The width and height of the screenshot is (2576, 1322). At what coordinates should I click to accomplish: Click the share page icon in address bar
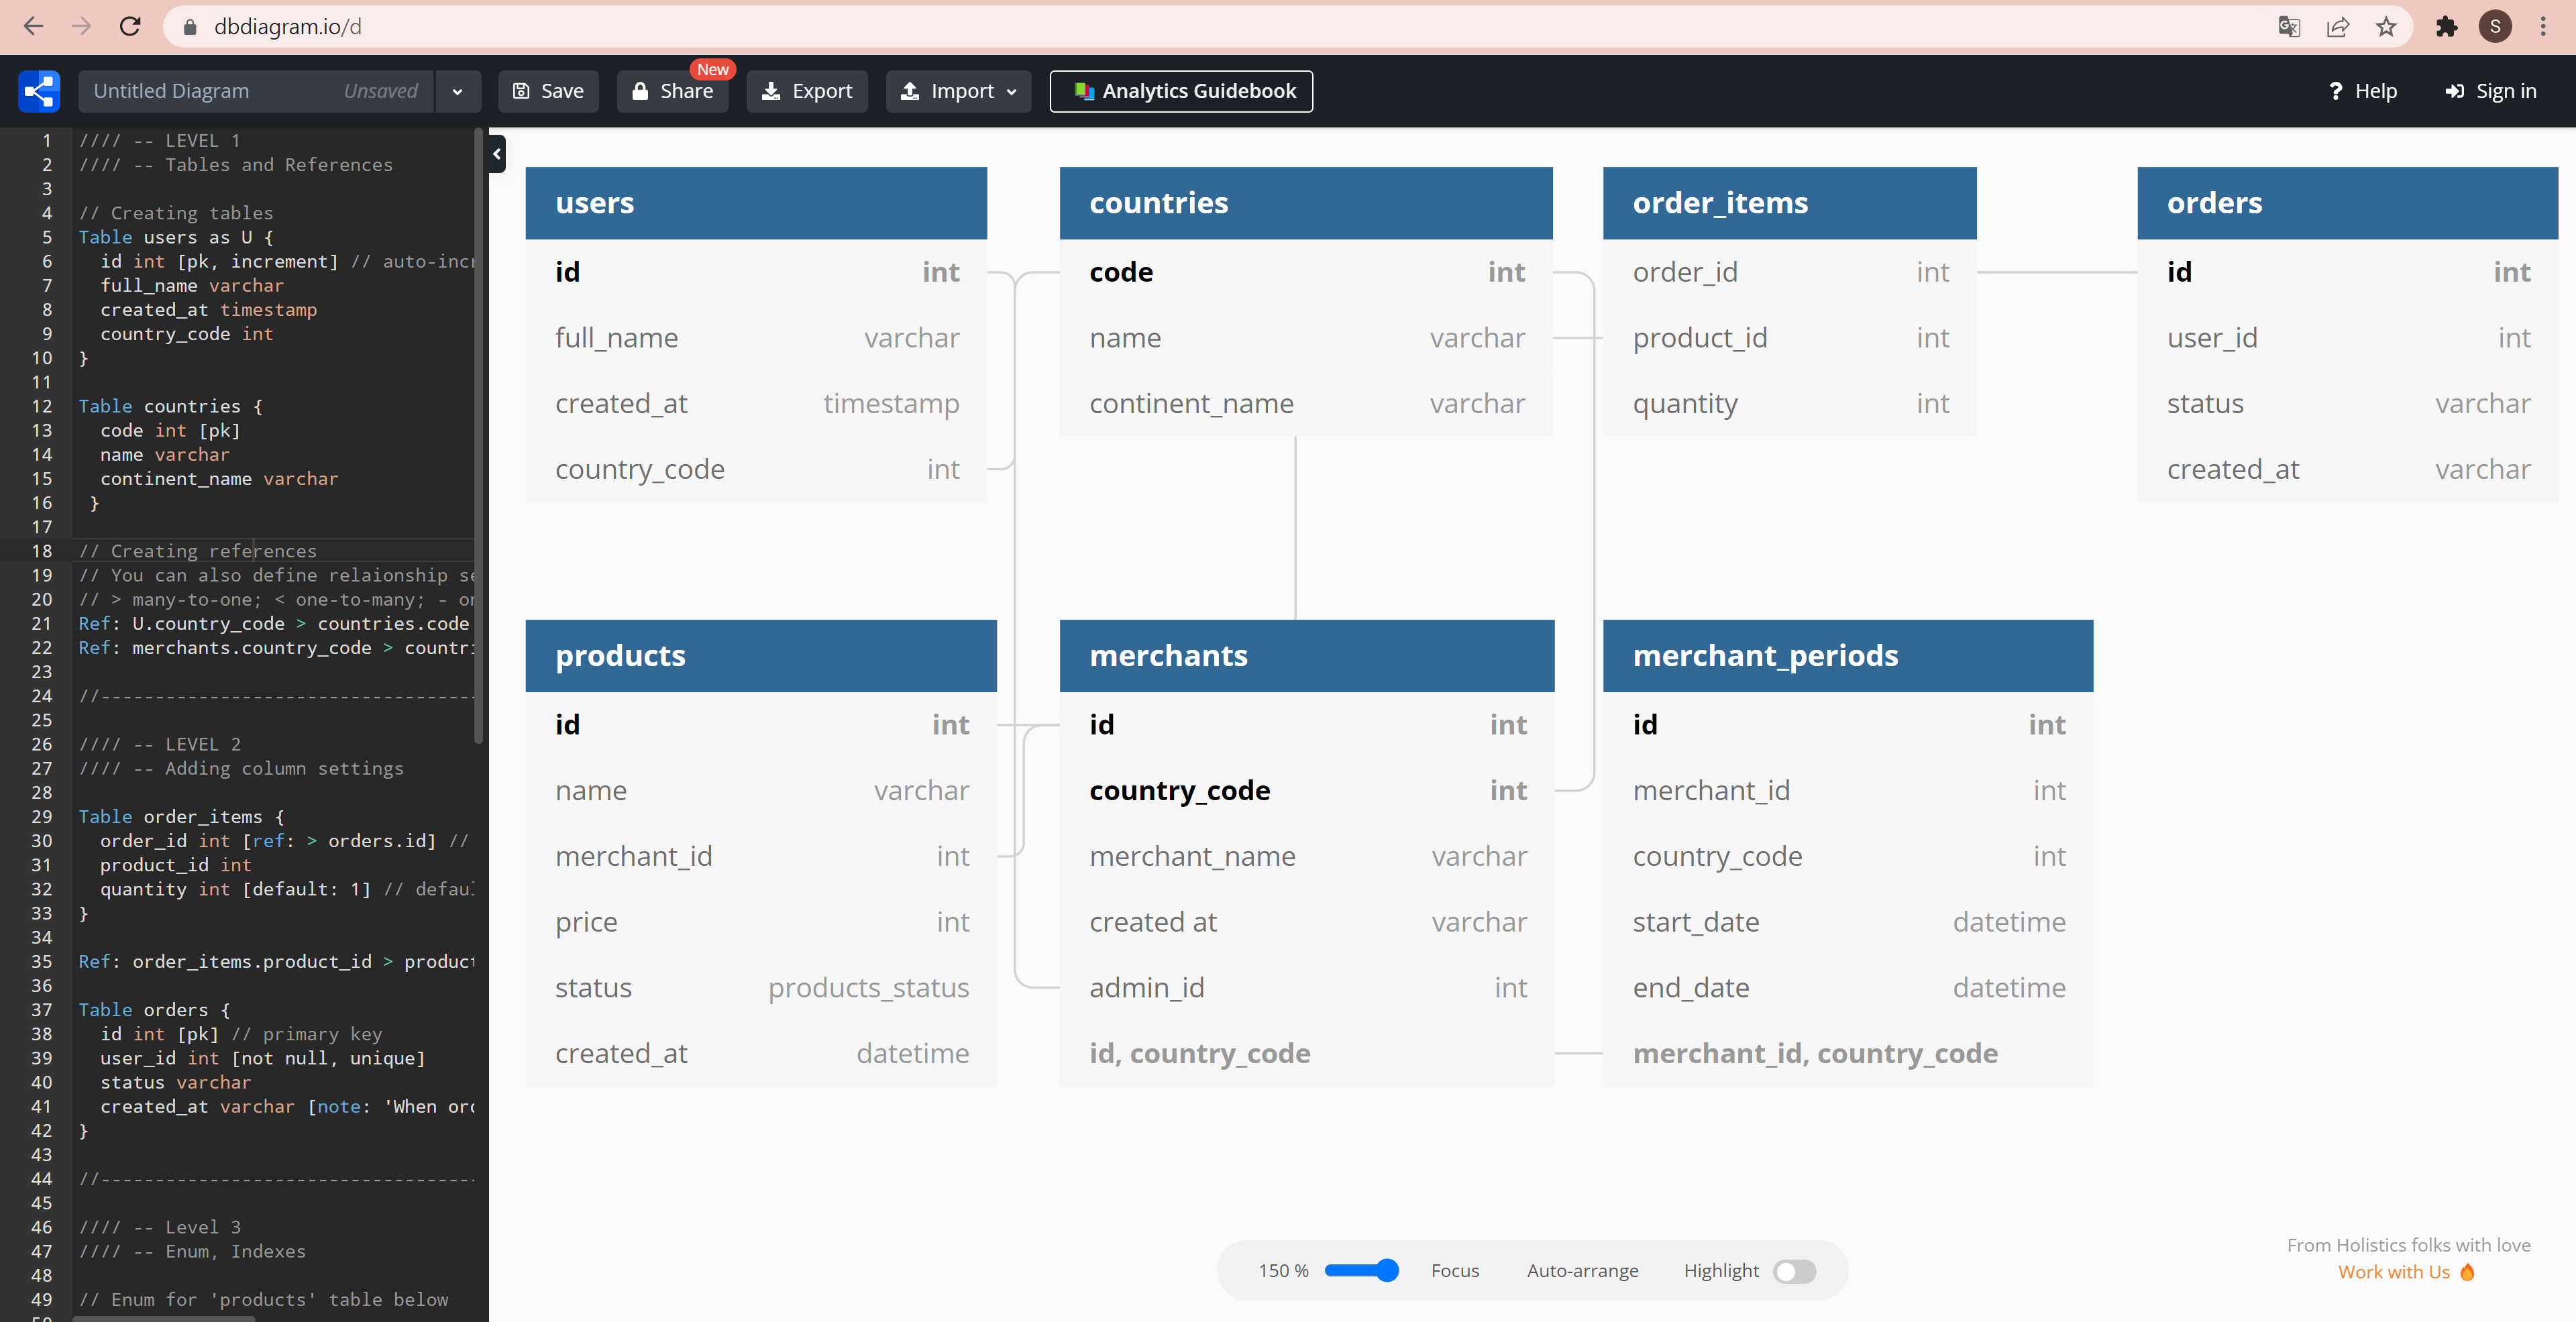(x=2338, y=27)
